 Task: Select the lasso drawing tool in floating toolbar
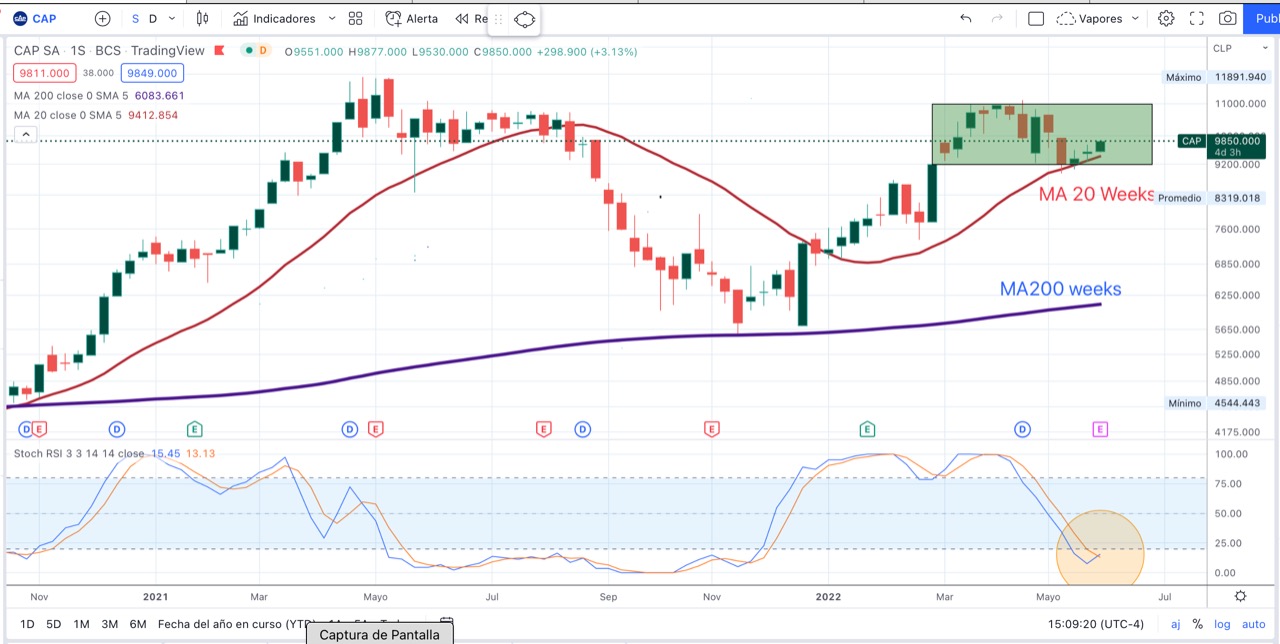[525, 18]
